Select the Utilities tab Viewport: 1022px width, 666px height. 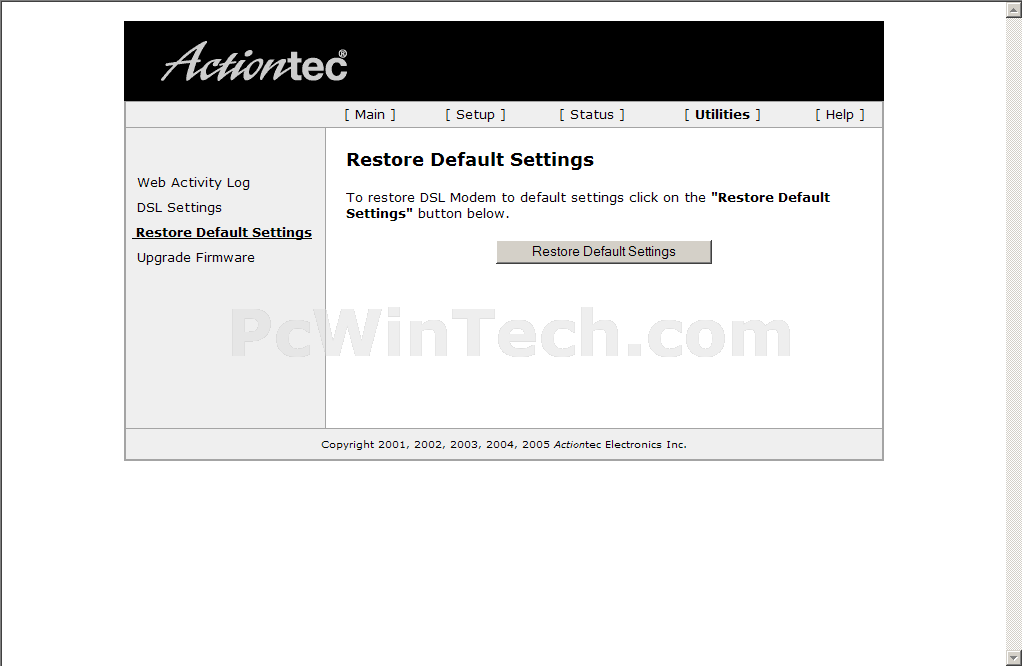pos(722,115)
